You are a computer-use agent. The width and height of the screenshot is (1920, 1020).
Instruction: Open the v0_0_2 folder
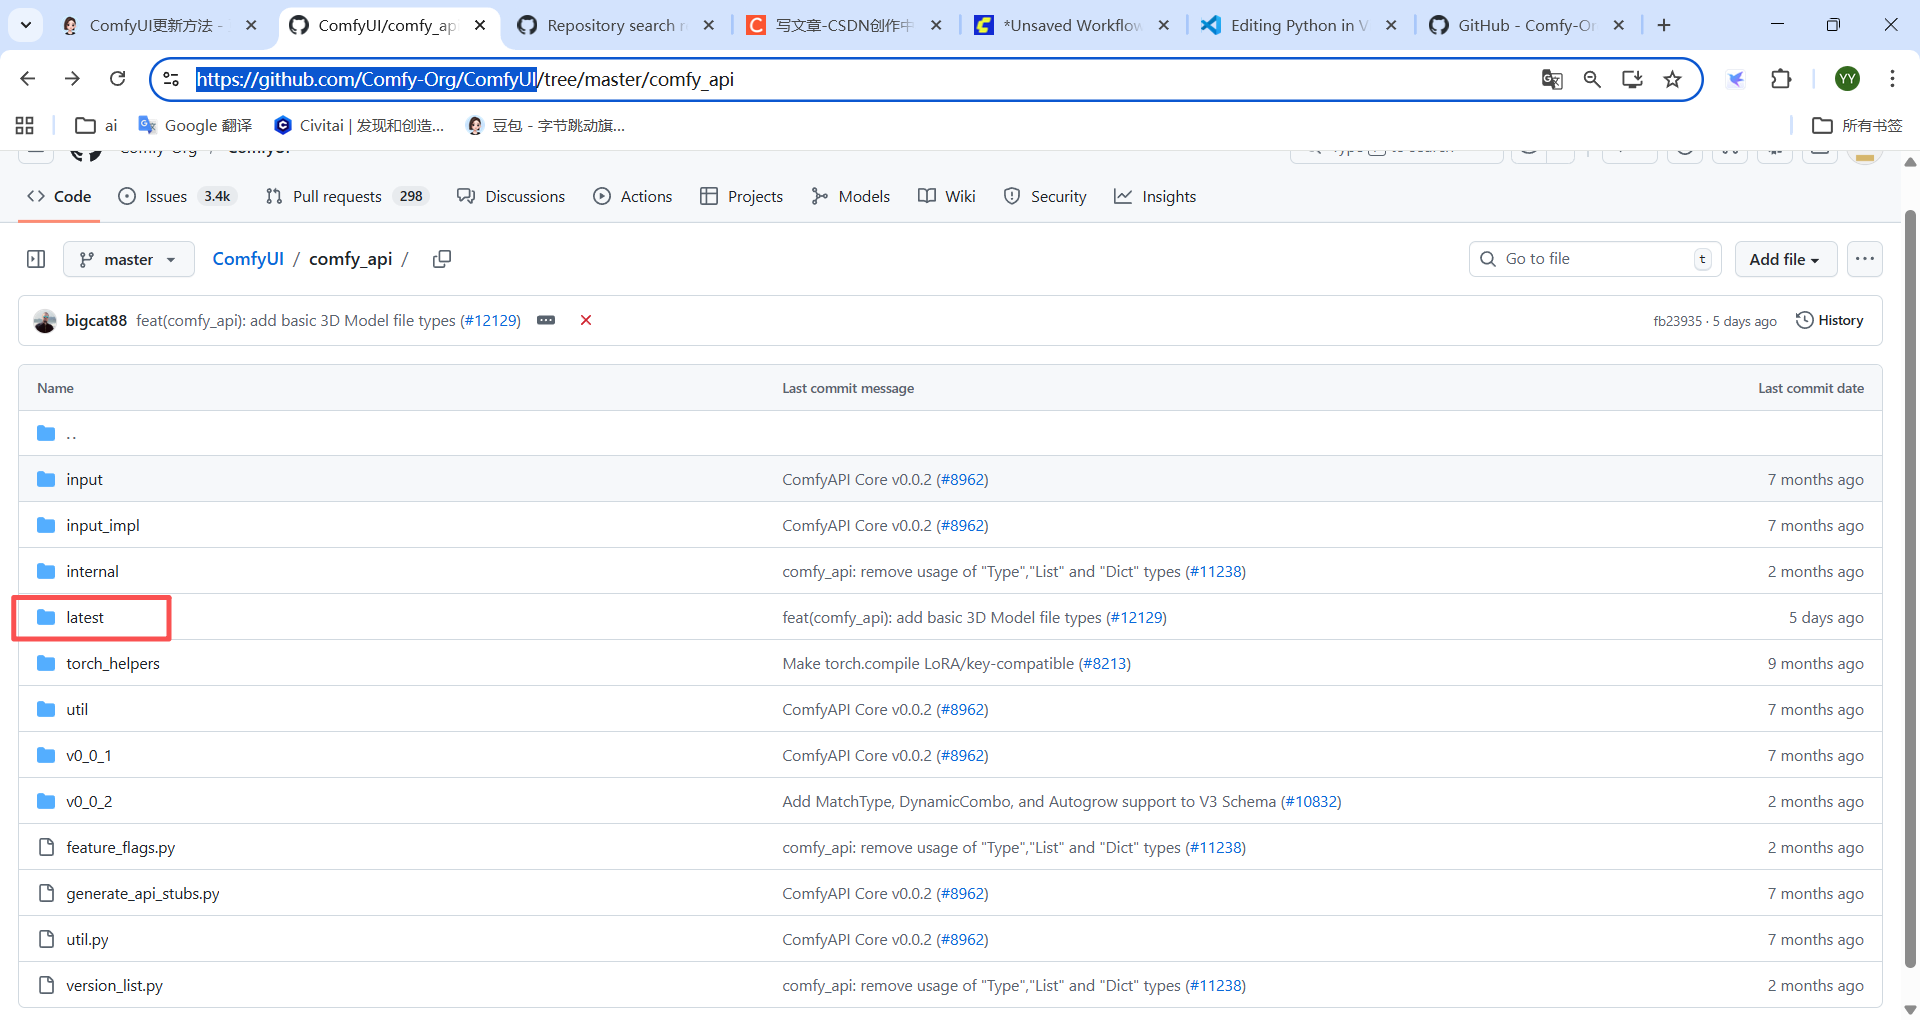(x=89, y=801)
